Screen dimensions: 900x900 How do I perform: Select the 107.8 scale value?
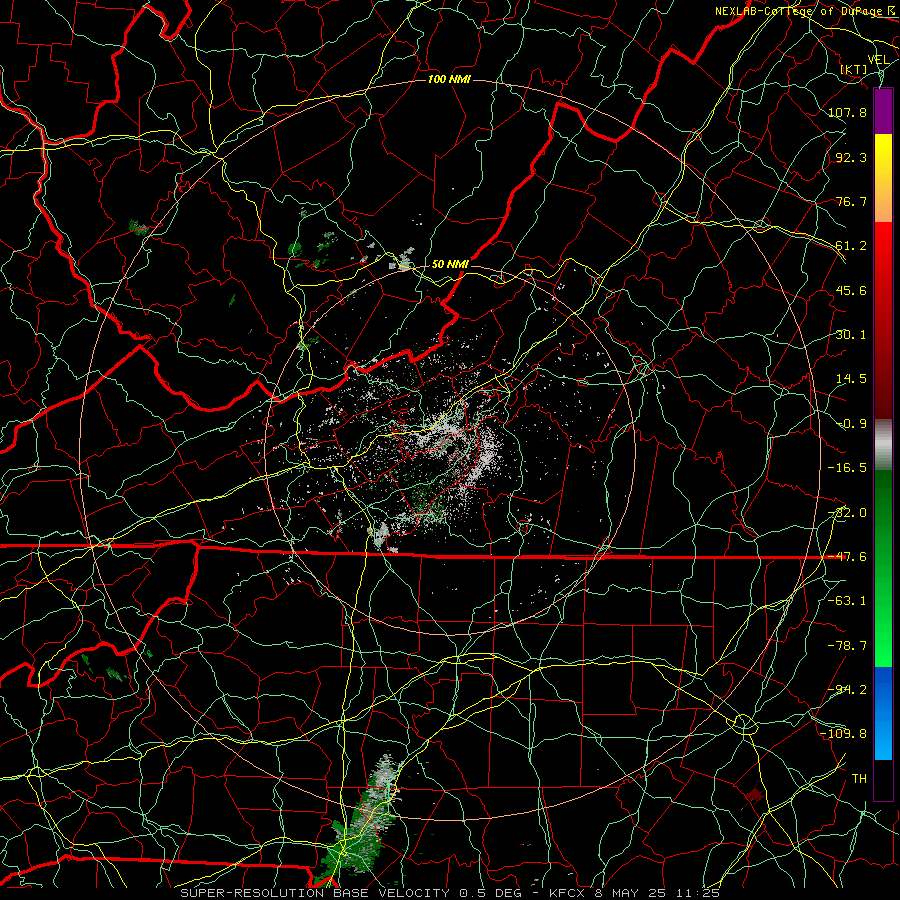pyautogui.click(x=847, y=112)
